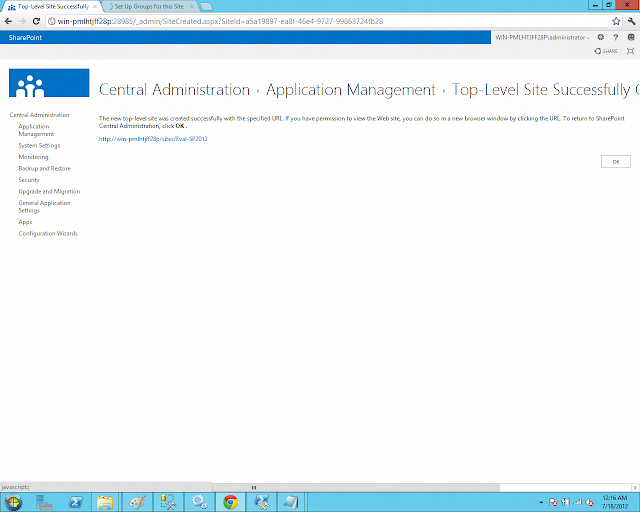Open Monitoring in left navigation
This screenshot has height=512, width=640.
tap(33, 157)
